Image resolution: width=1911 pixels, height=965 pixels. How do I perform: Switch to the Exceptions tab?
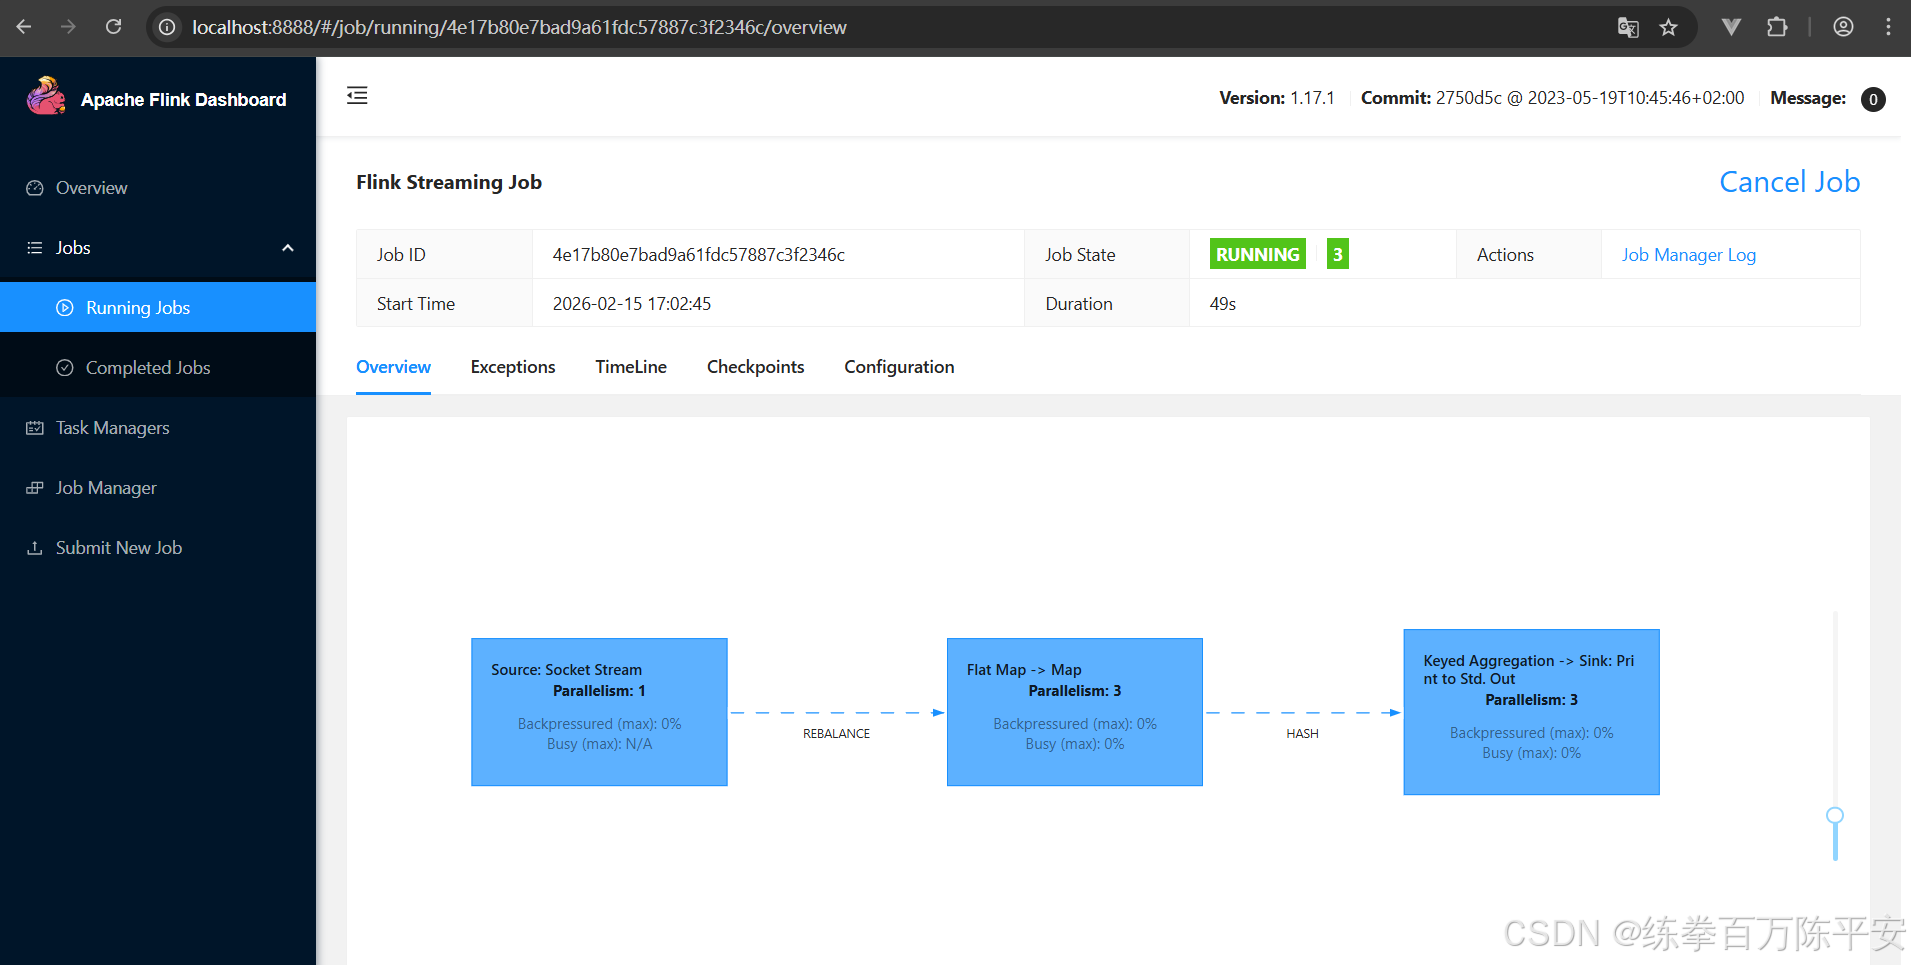point(513,367)
